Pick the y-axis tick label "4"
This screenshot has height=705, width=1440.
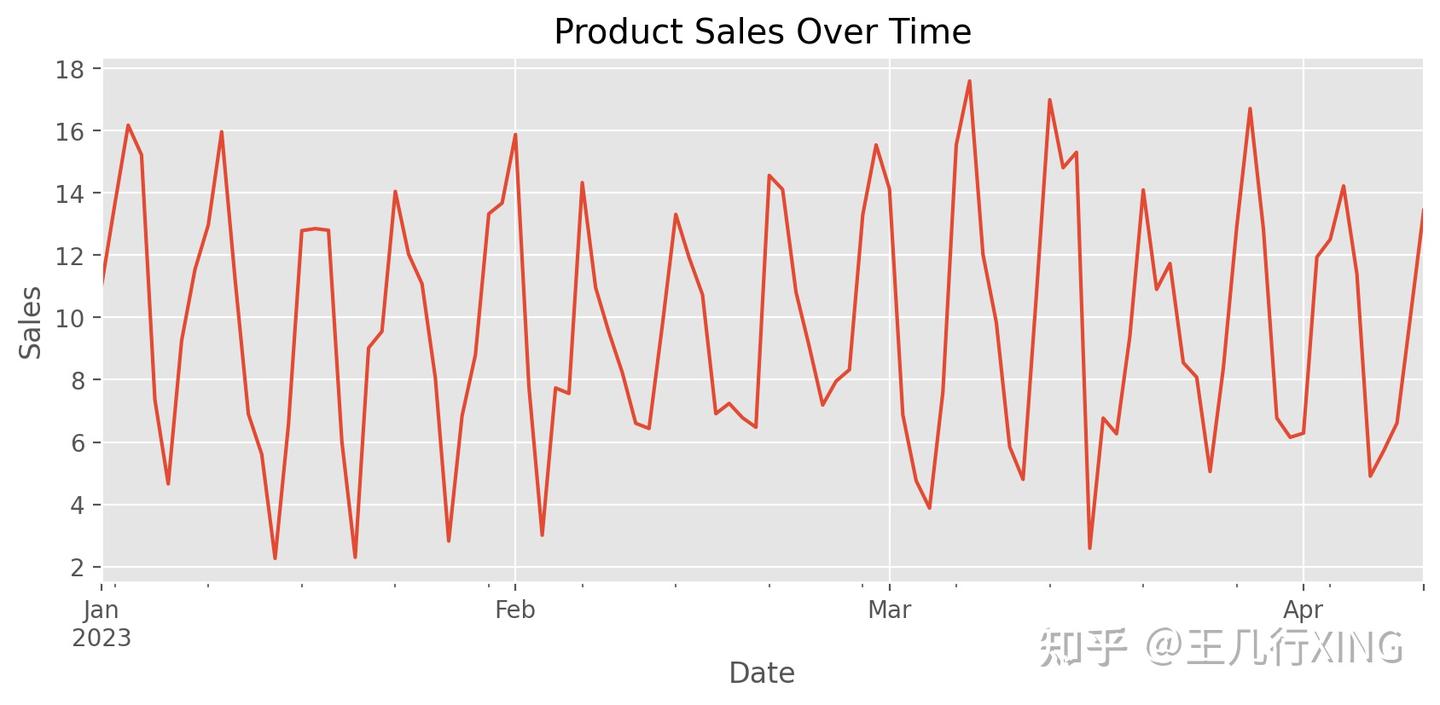coord(79,505)
